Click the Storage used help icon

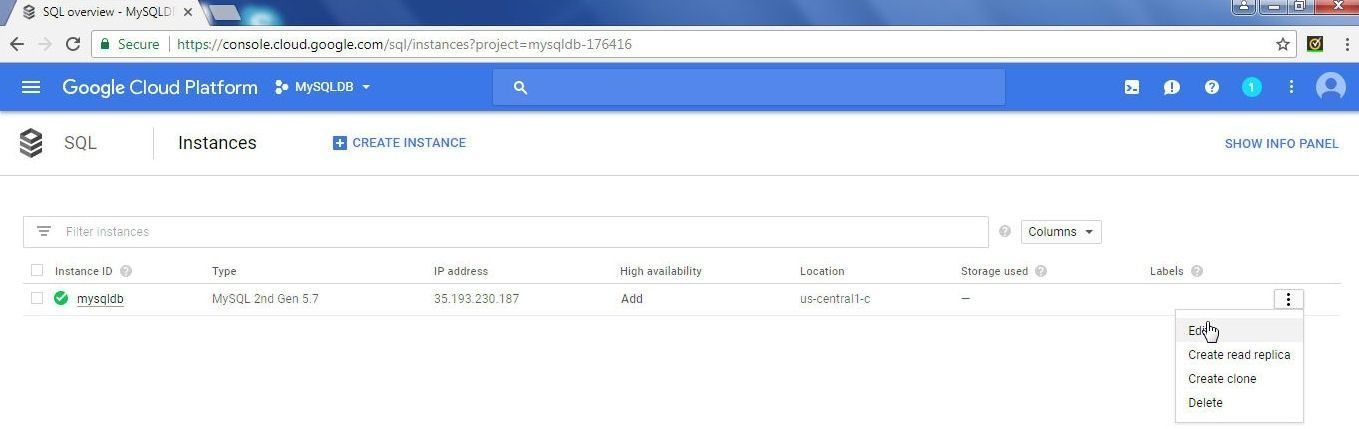[1041, 271]
